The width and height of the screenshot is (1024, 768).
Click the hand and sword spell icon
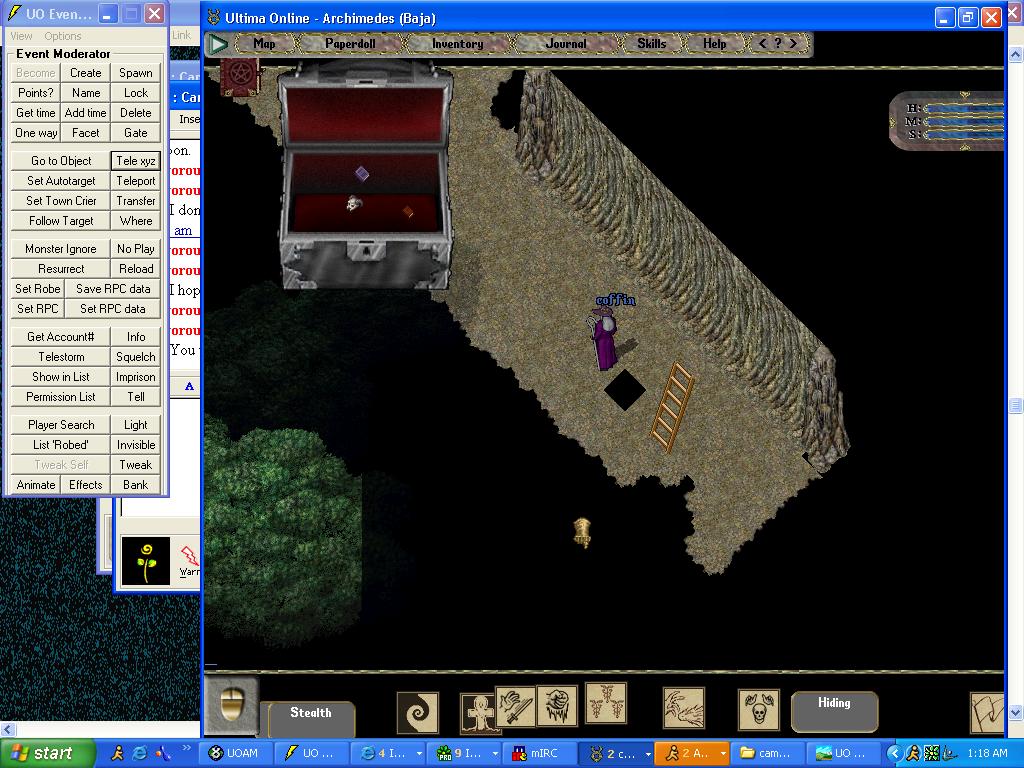(516, 707)
